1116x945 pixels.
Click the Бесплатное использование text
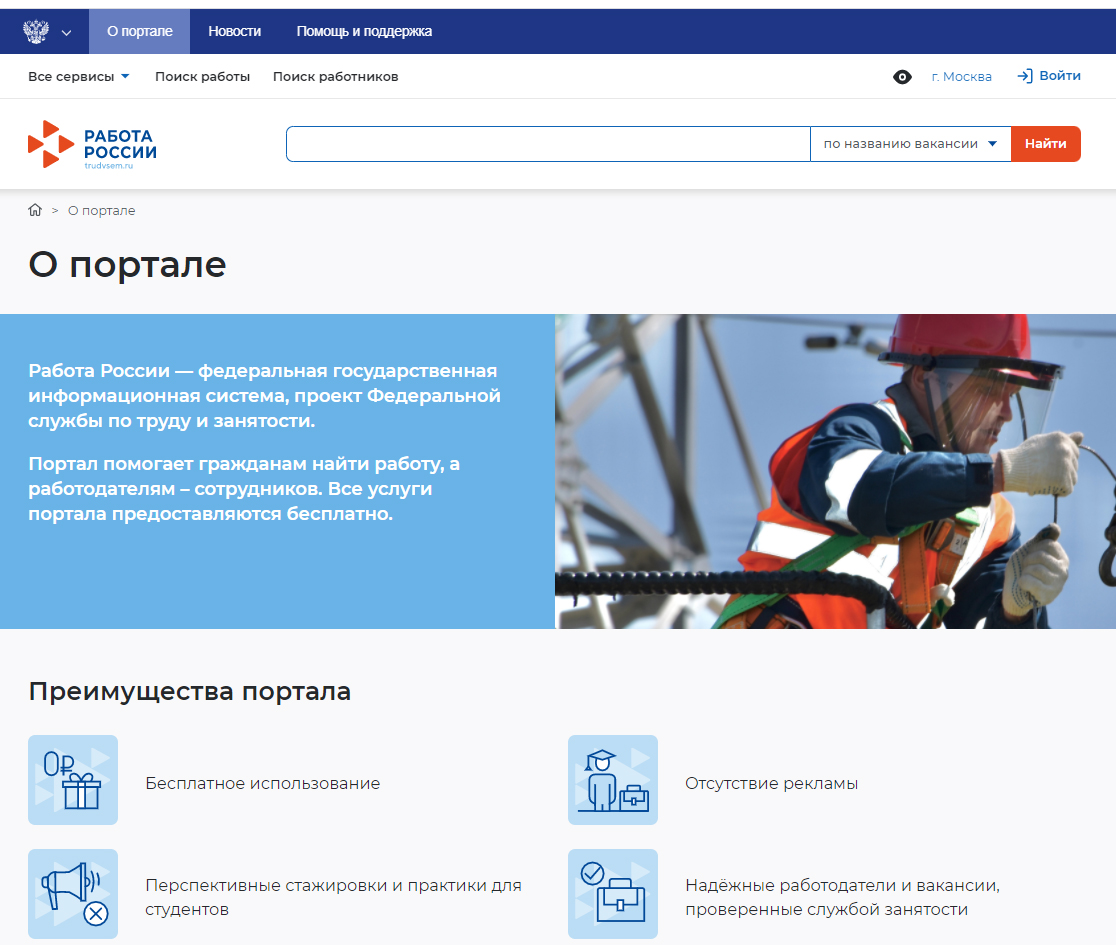263,783
